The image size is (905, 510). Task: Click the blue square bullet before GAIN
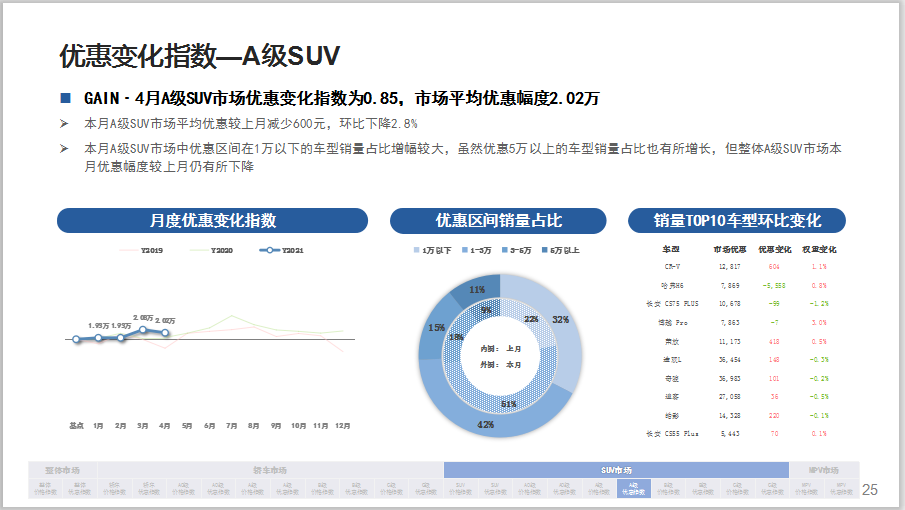tap(66, 98)
